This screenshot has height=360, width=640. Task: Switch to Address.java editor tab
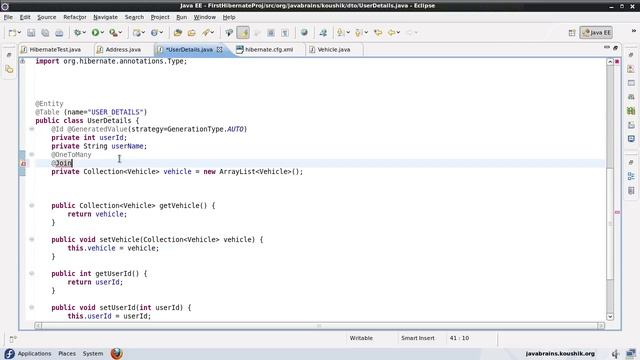click(x=119, y=49)
